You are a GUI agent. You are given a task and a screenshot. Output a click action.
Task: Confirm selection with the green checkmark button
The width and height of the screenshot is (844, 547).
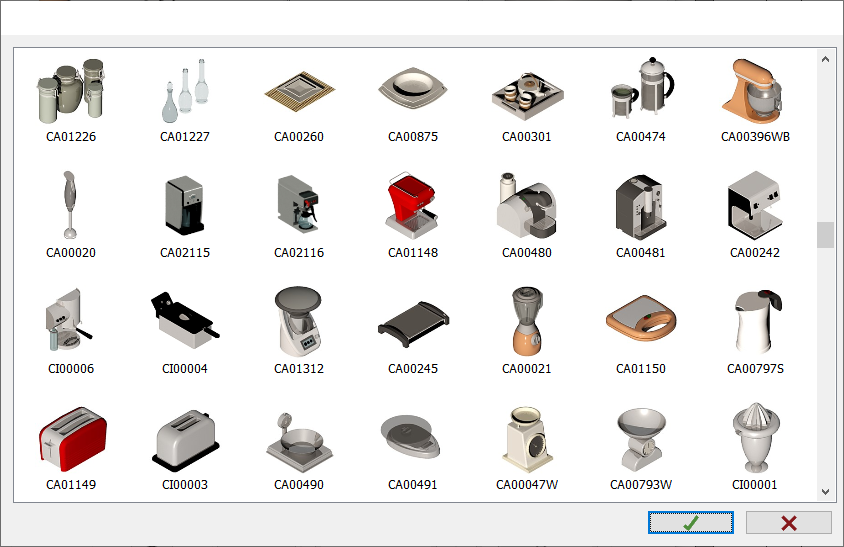(x=691, y=522)
